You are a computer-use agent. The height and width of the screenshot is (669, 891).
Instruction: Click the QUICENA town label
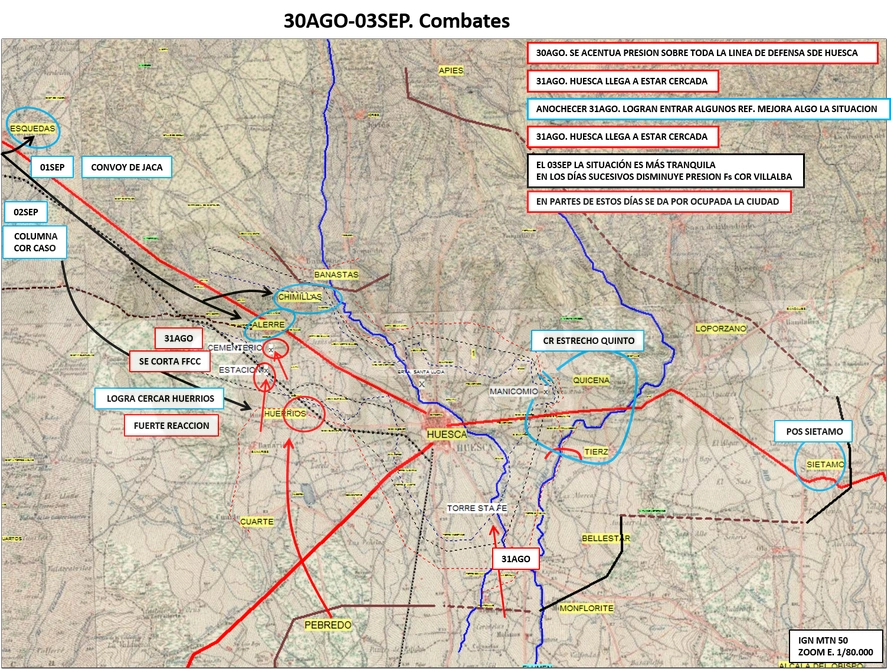point(591,380)
